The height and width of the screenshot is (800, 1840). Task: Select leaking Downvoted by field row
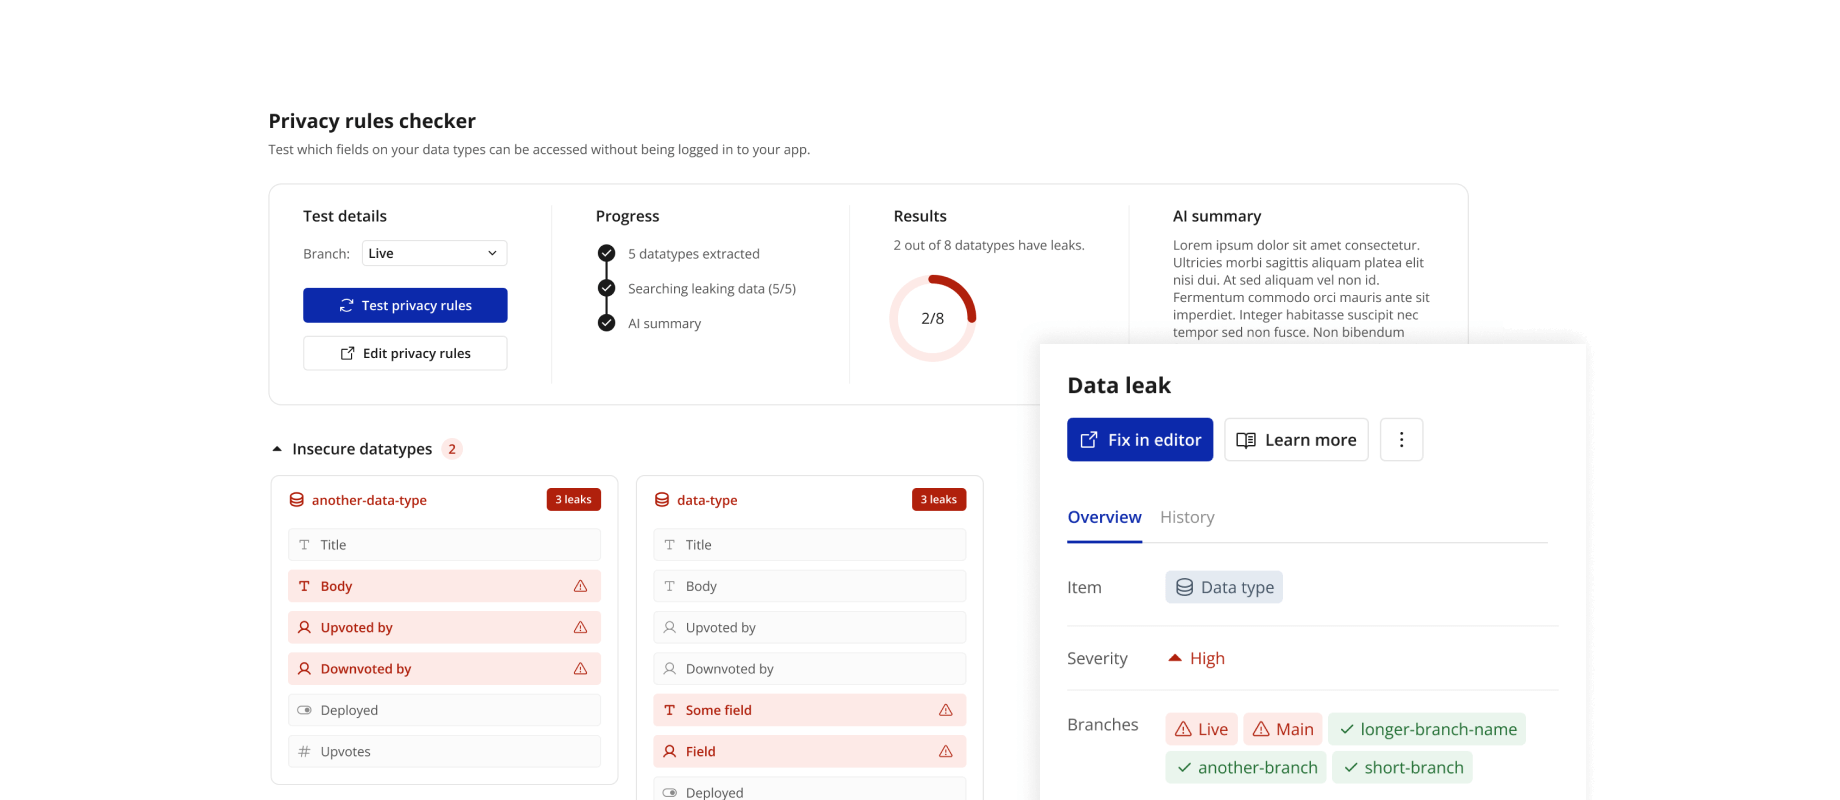[x=444, y=669]
